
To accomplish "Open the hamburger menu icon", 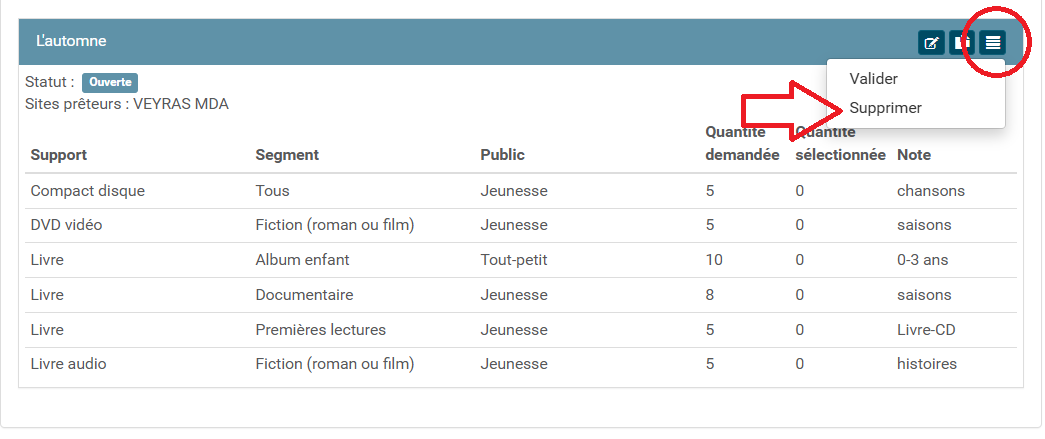I will tap(992, 42).
